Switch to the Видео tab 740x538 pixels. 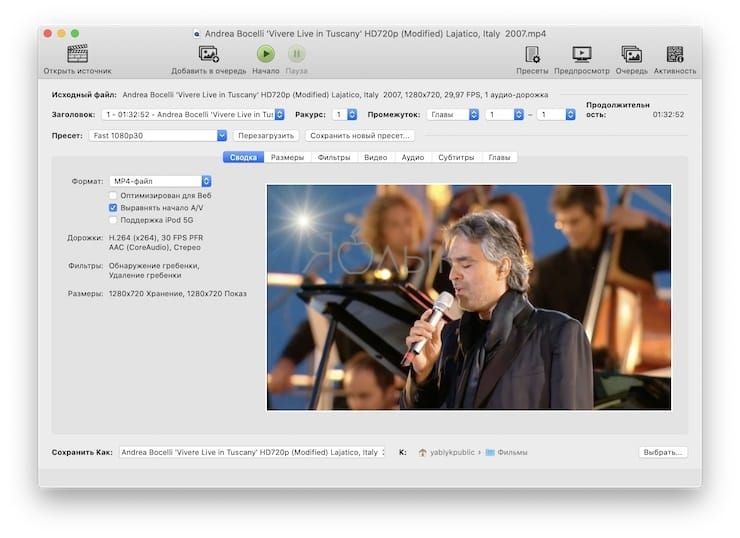pyautogui.click(x=375, y=157)
